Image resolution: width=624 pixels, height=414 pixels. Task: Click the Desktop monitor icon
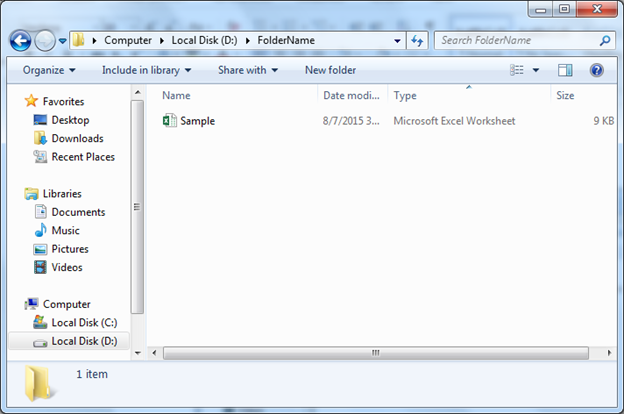pos(40,120)
